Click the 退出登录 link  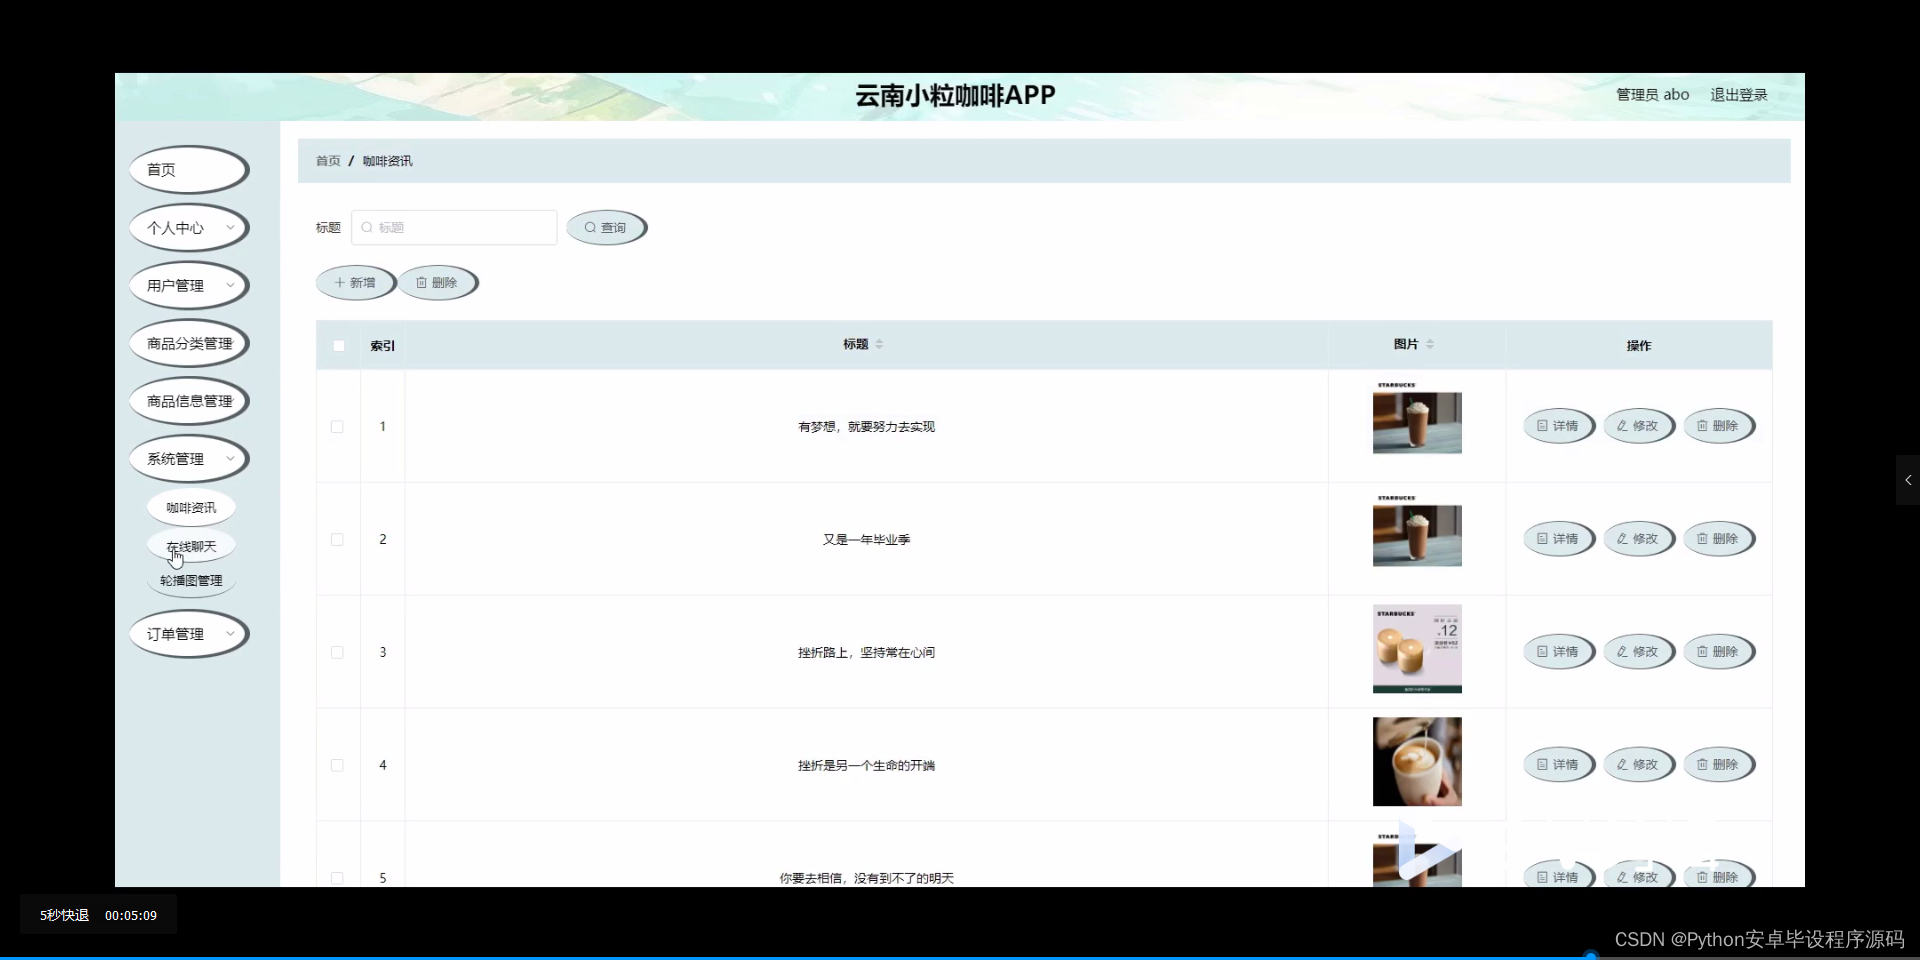click(x=1737, y=94)
